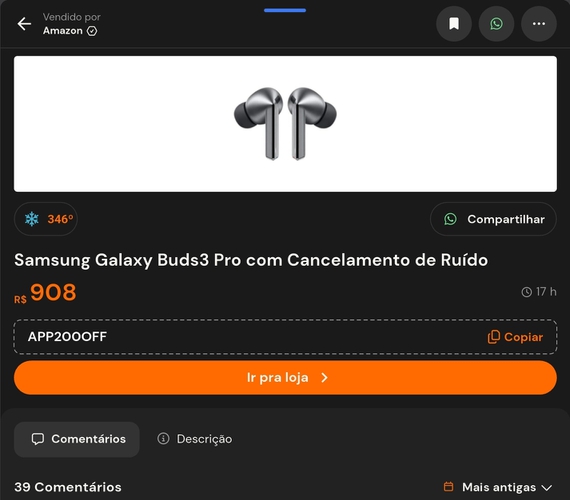Save the deal with the bookmark icon
This screenshot has width=570, height=500.
454,24
